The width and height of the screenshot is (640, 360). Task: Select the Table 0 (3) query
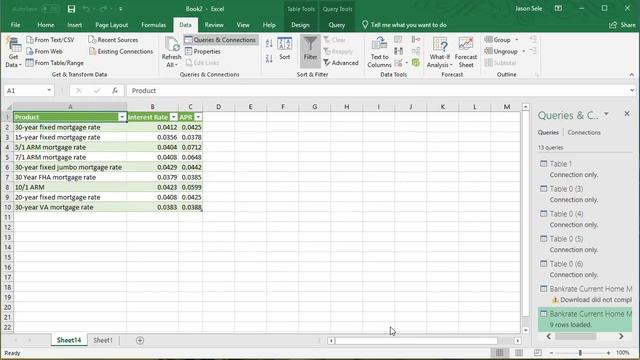coord(585,194)
